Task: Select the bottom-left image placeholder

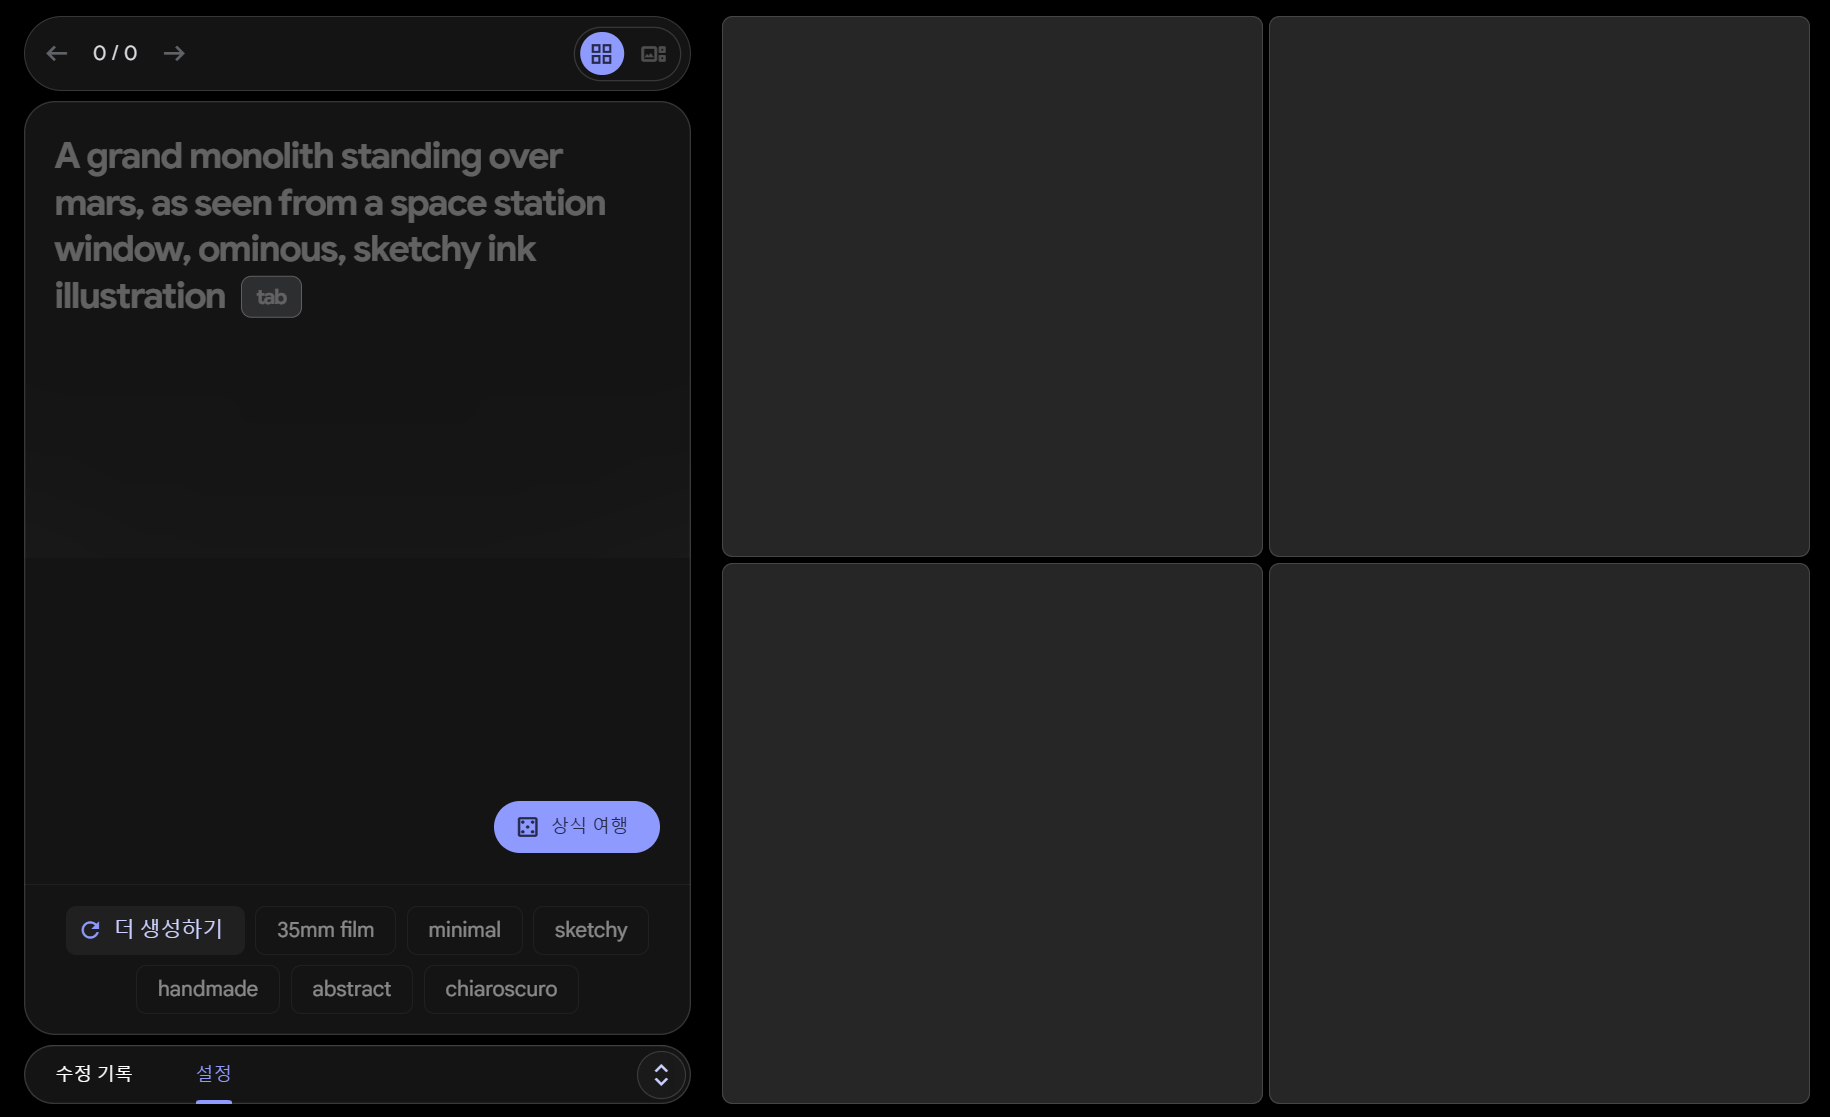Action: [x=992, y=833]
